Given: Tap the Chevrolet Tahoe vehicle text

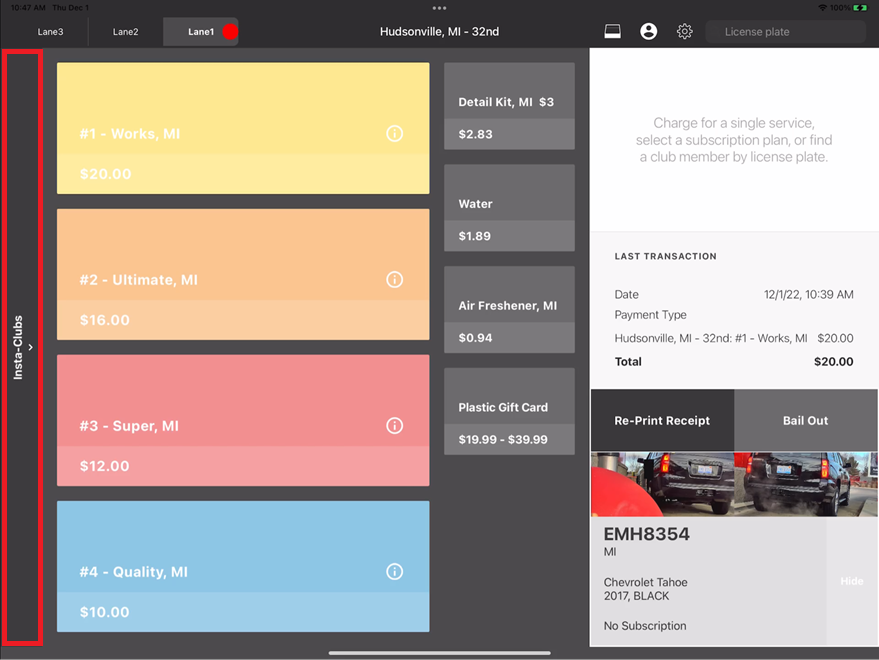Looking at the screenshot, I should (x=645, y=582).
